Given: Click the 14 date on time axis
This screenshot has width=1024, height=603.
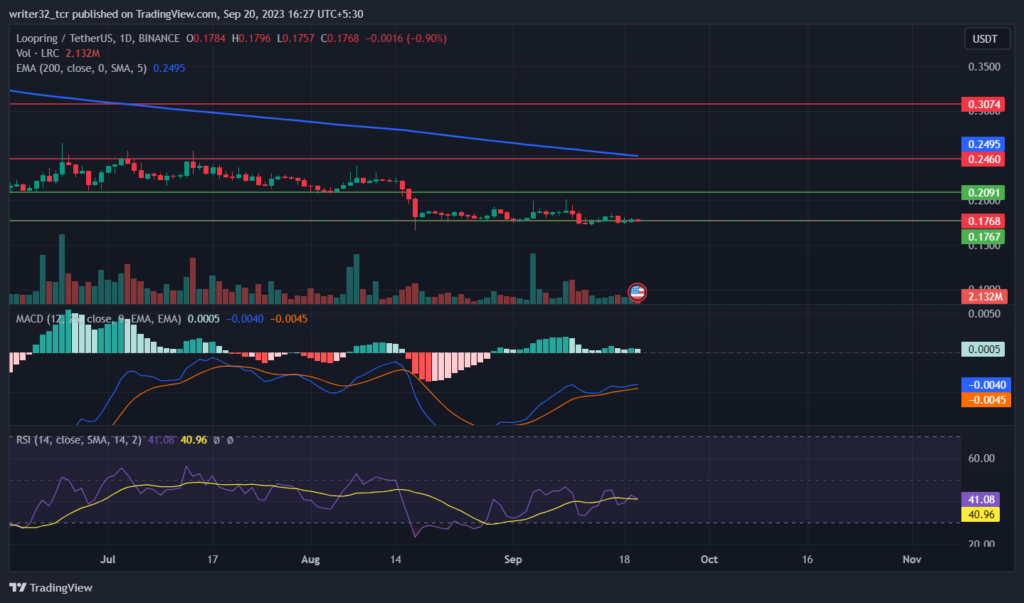Looking at the screenshot, I should click(x=394, y=559).
